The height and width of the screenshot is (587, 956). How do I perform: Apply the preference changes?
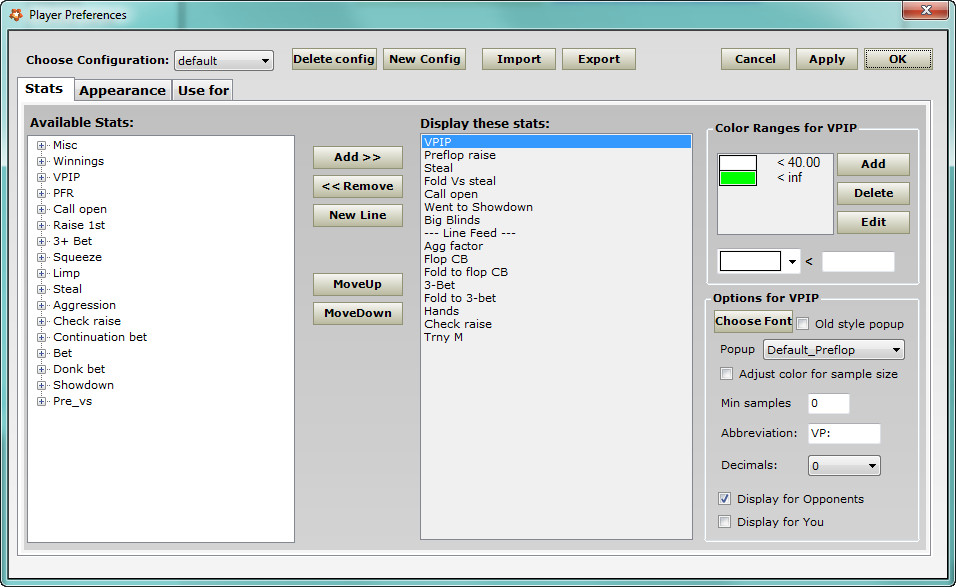tap(827, 59)
